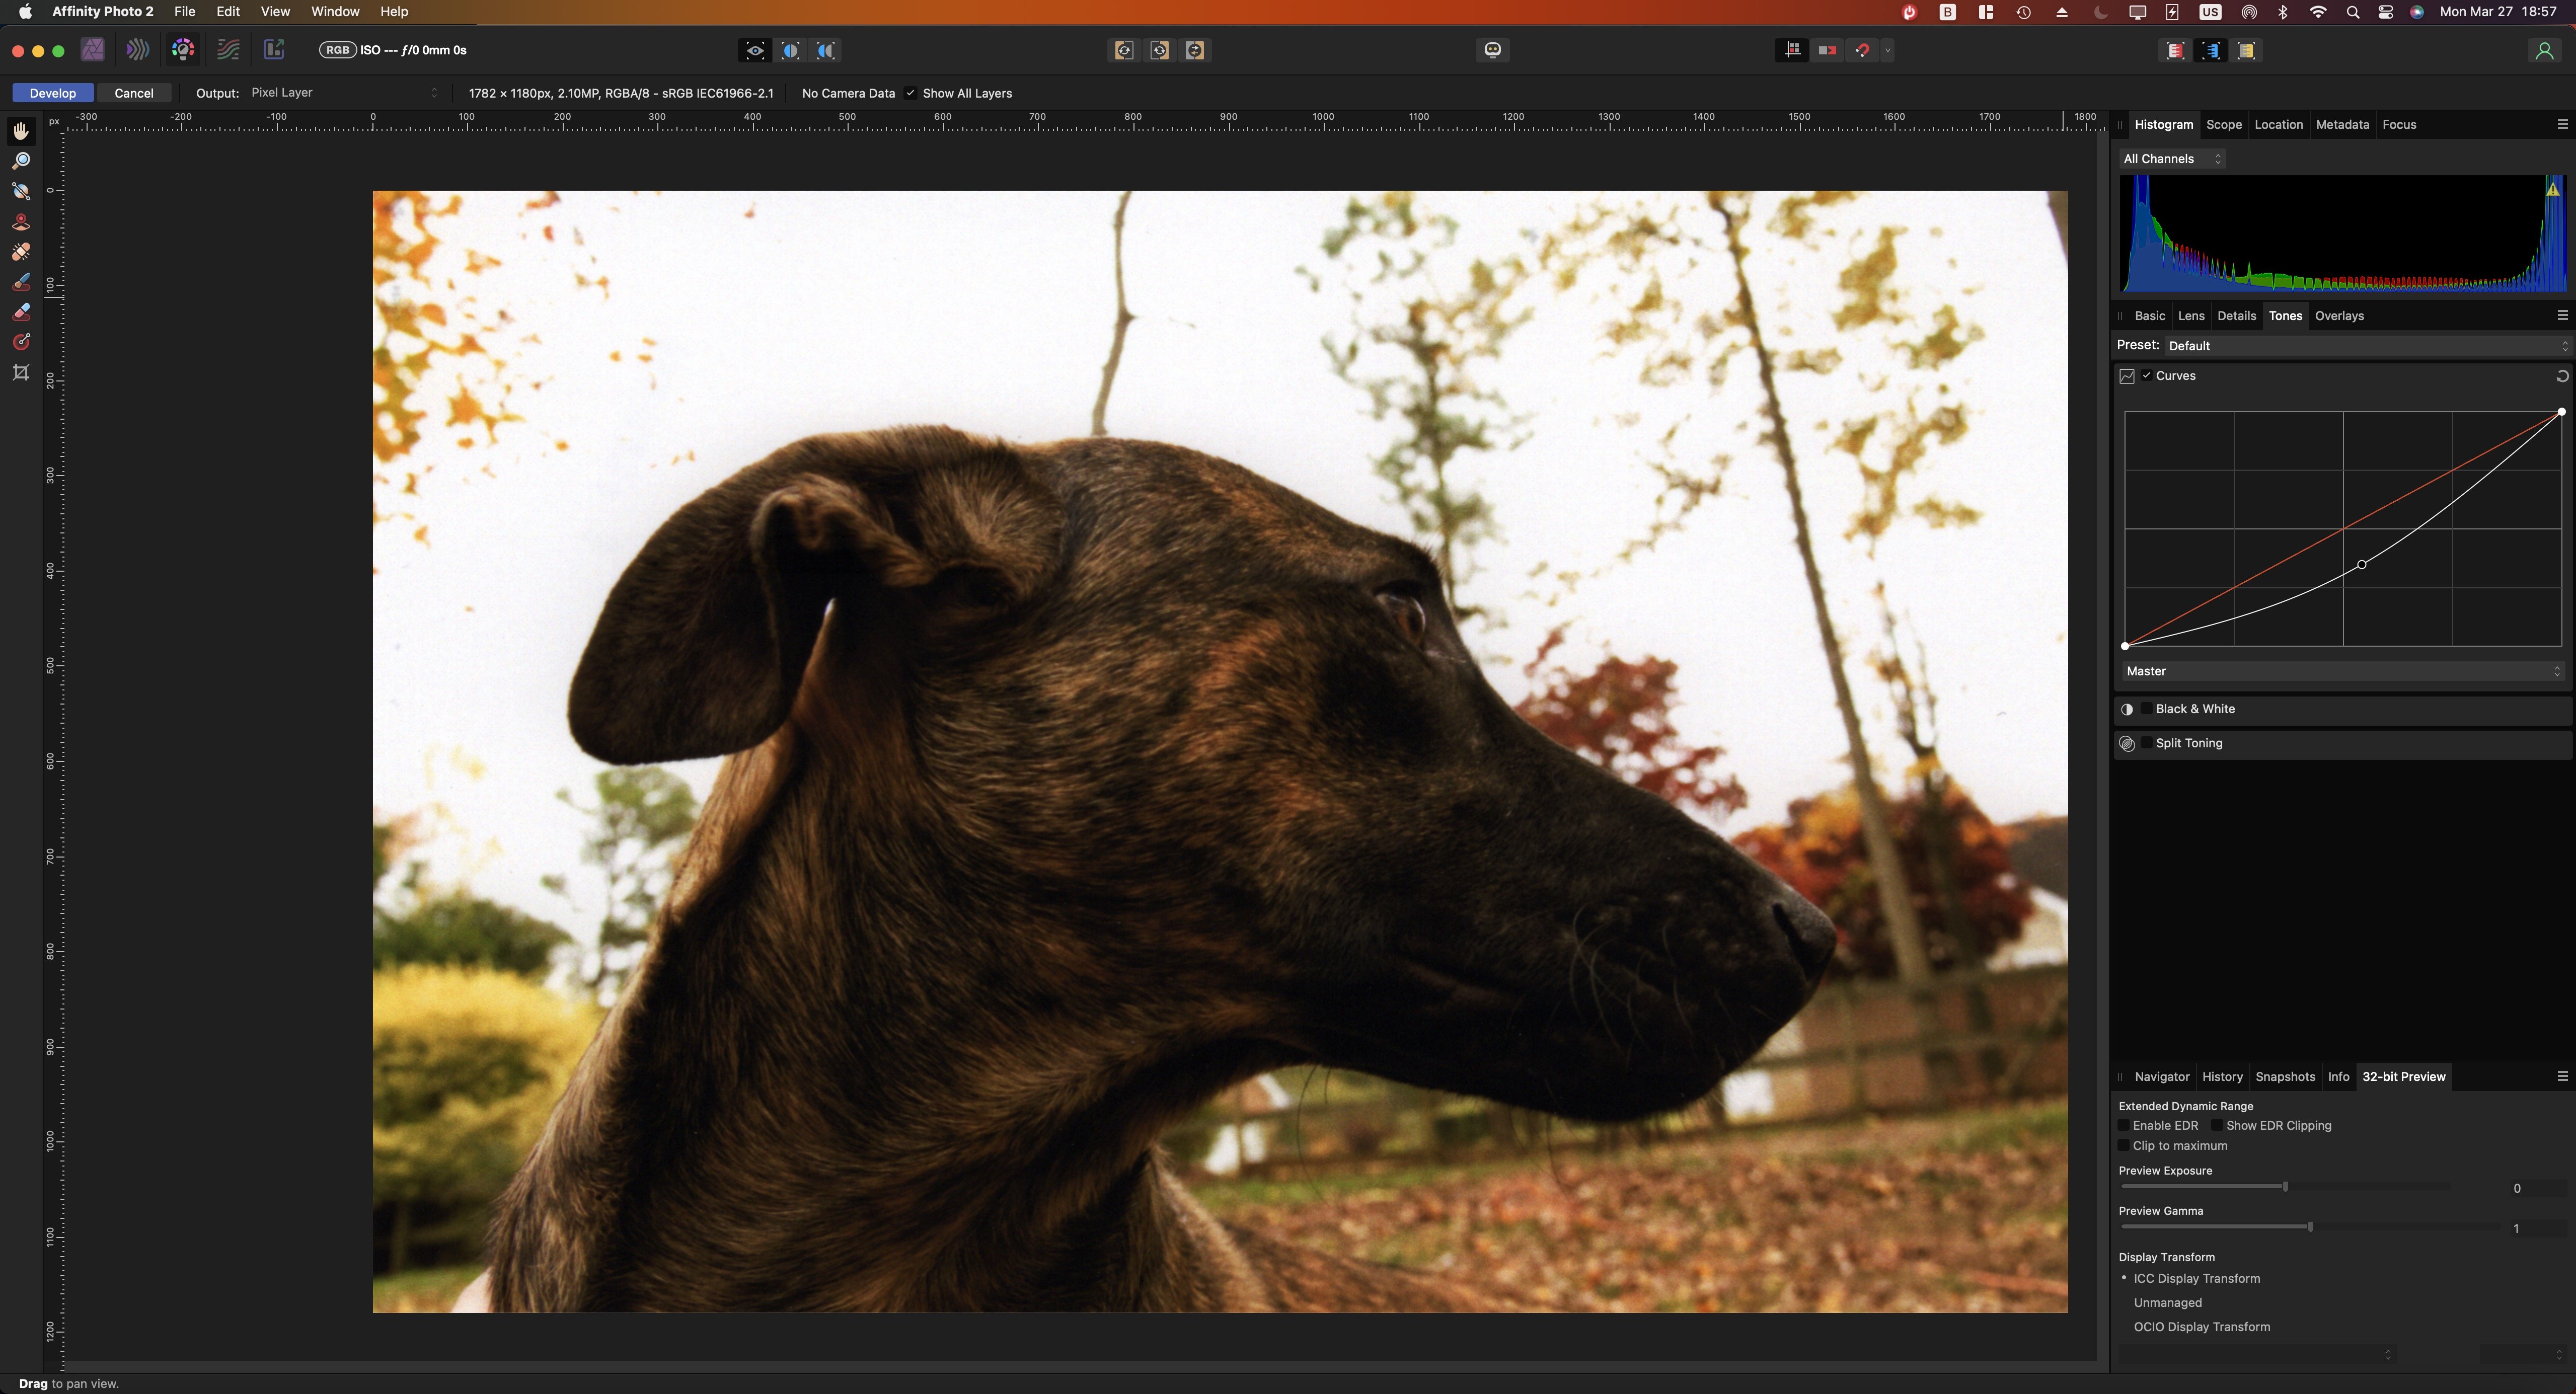Viewport: 2576px width, 1394px height.
Task: Select the Overlay Gradient tool
Action: 21,342
